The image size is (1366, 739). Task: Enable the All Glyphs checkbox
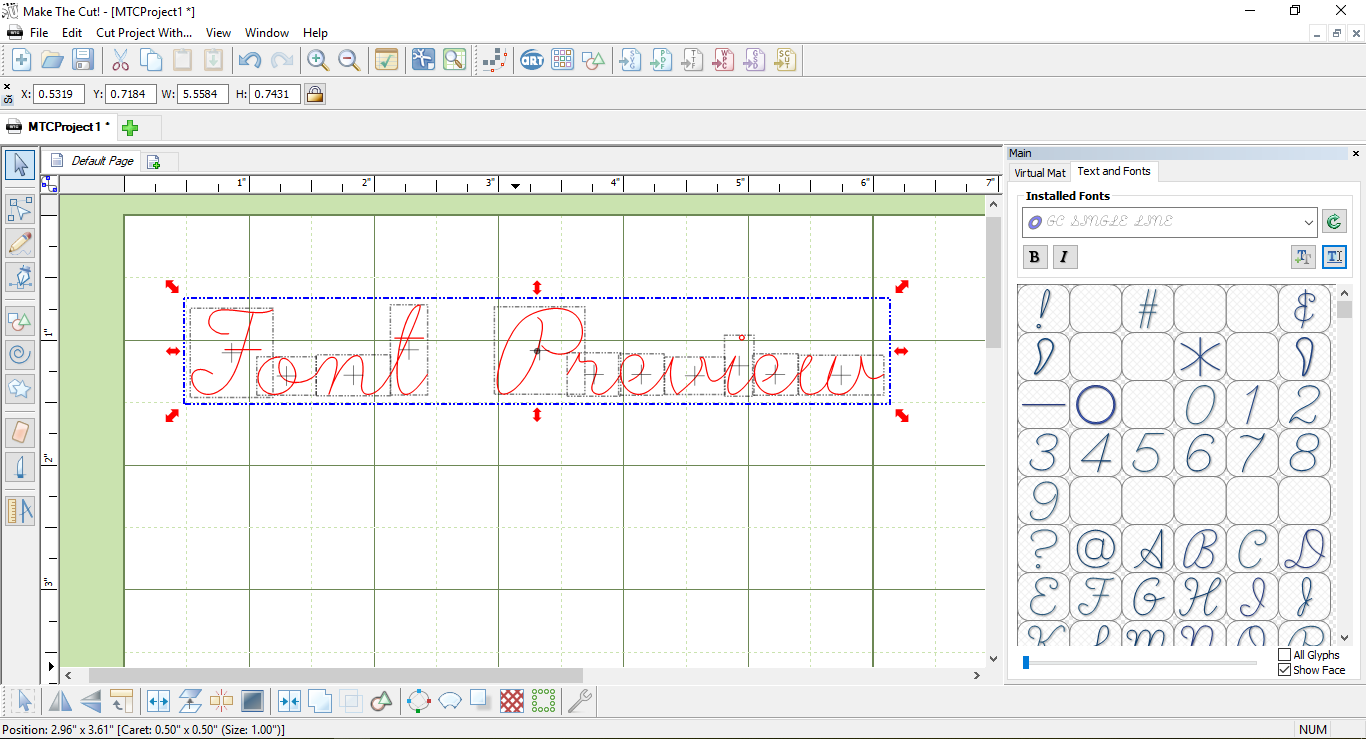click(1285, 655)
